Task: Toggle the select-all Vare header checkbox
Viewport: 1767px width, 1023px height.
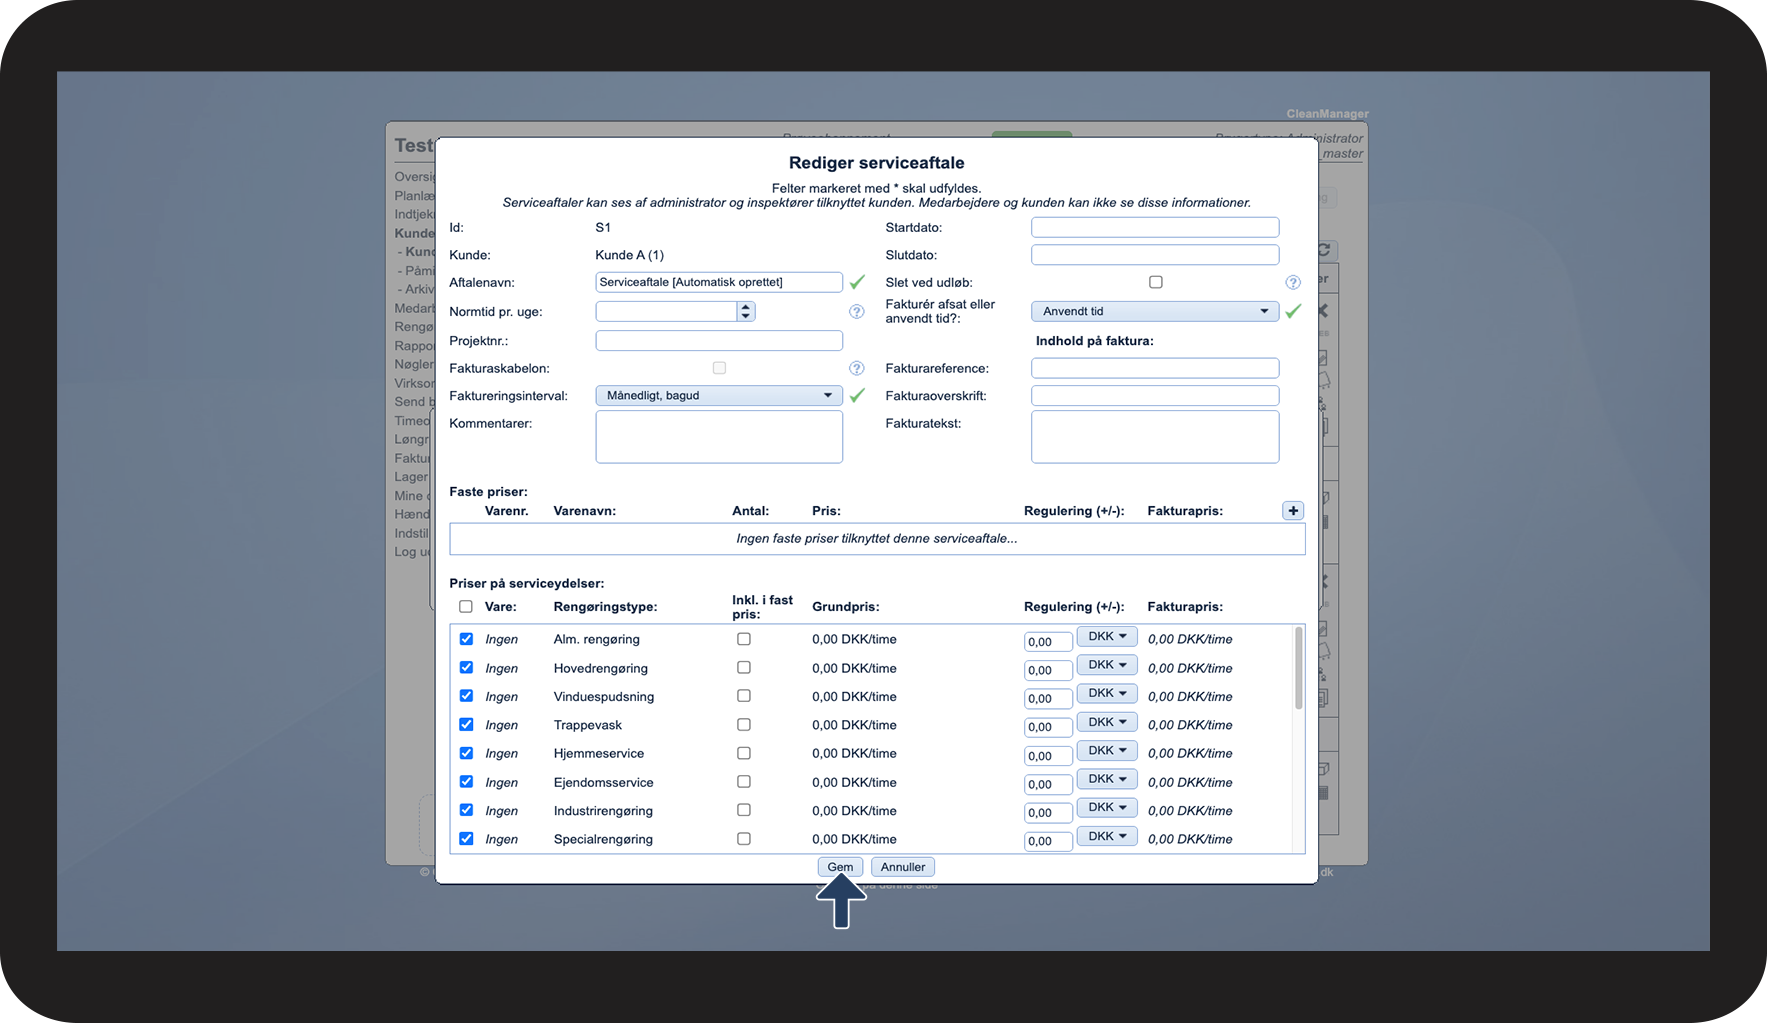Action: [x=466, y=606]
